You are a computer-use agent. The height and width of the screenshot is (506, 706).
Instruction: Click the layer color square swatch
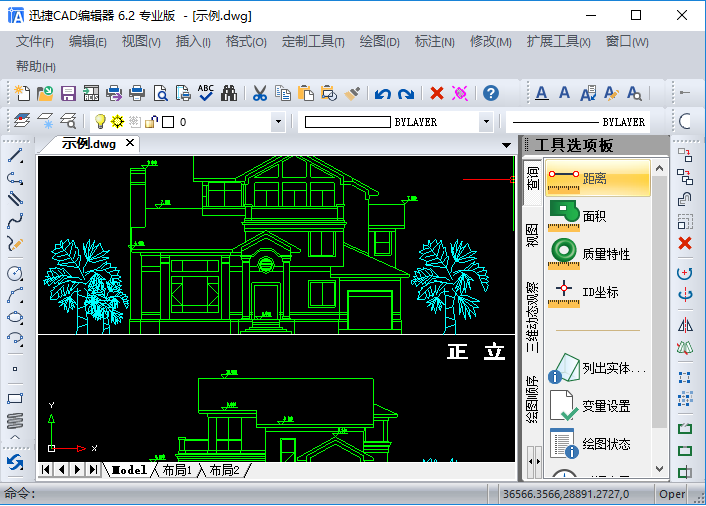(x=168, y=122)
